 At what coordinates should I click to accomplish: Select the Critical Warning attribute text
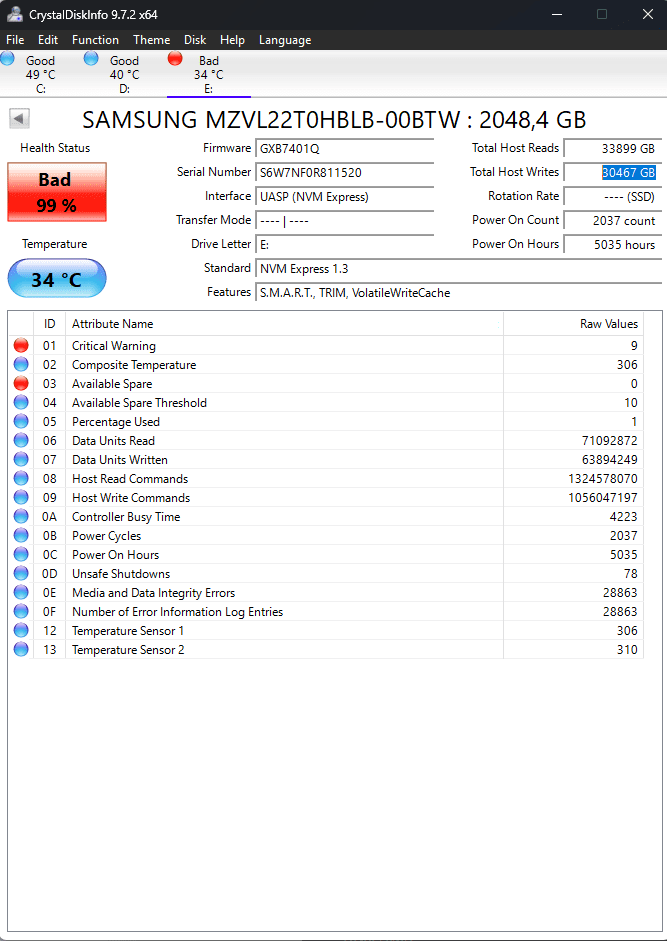pos(113,346)
